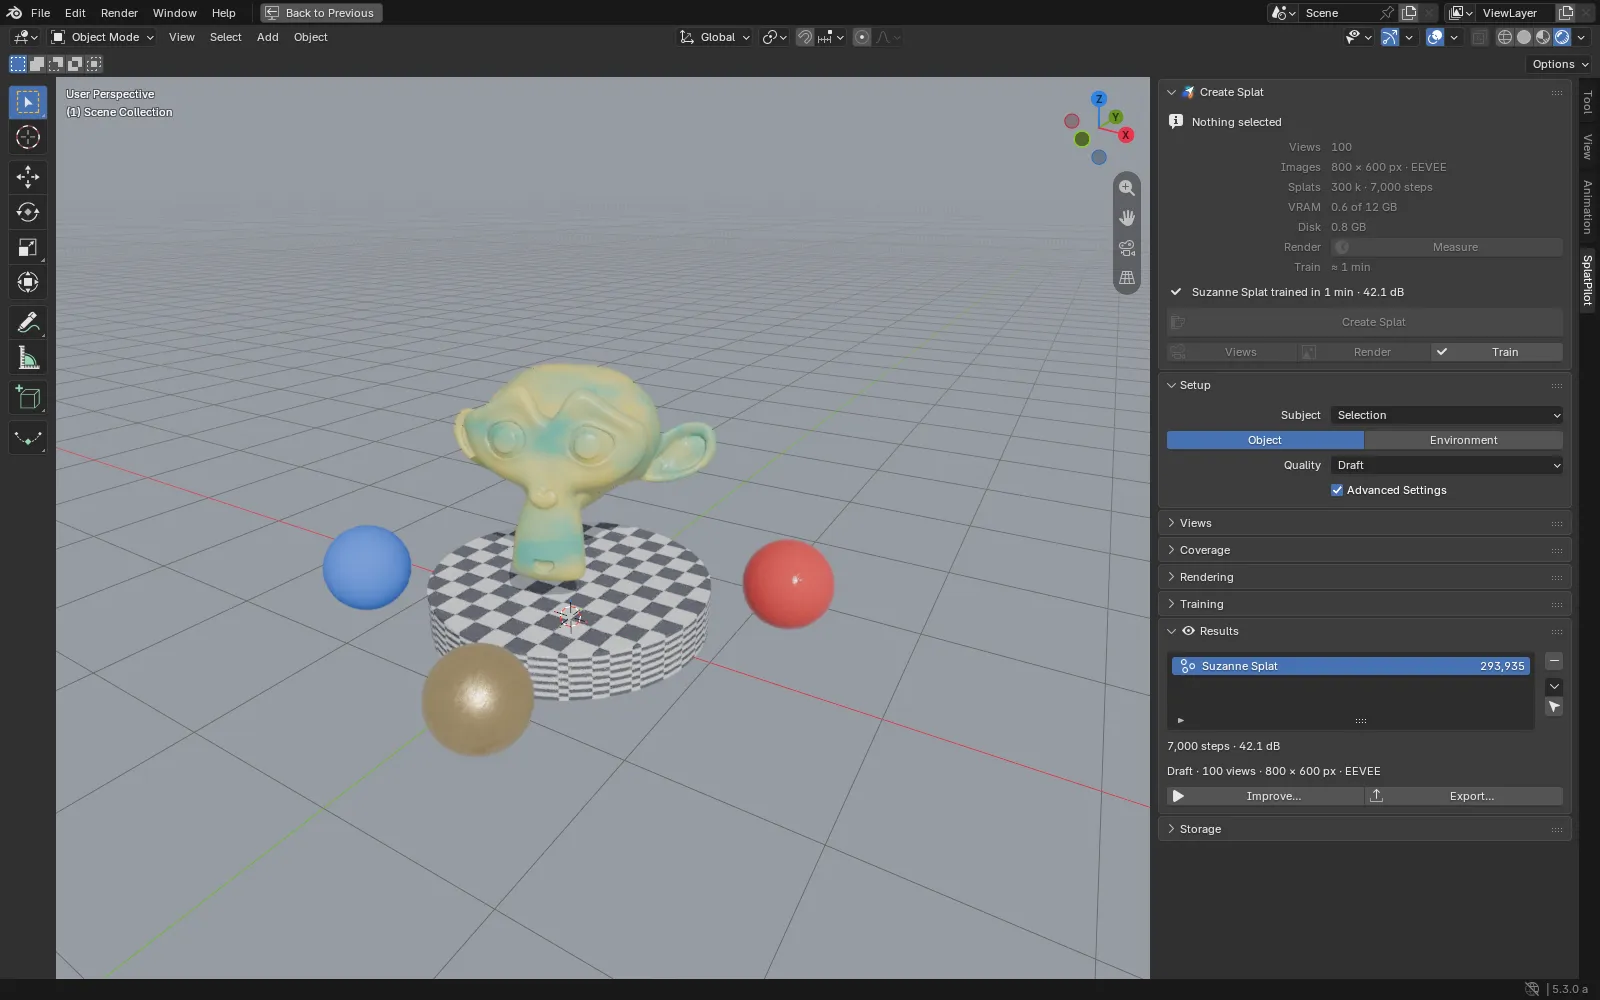Click the Blender logo menu

[x=14, y=13]
